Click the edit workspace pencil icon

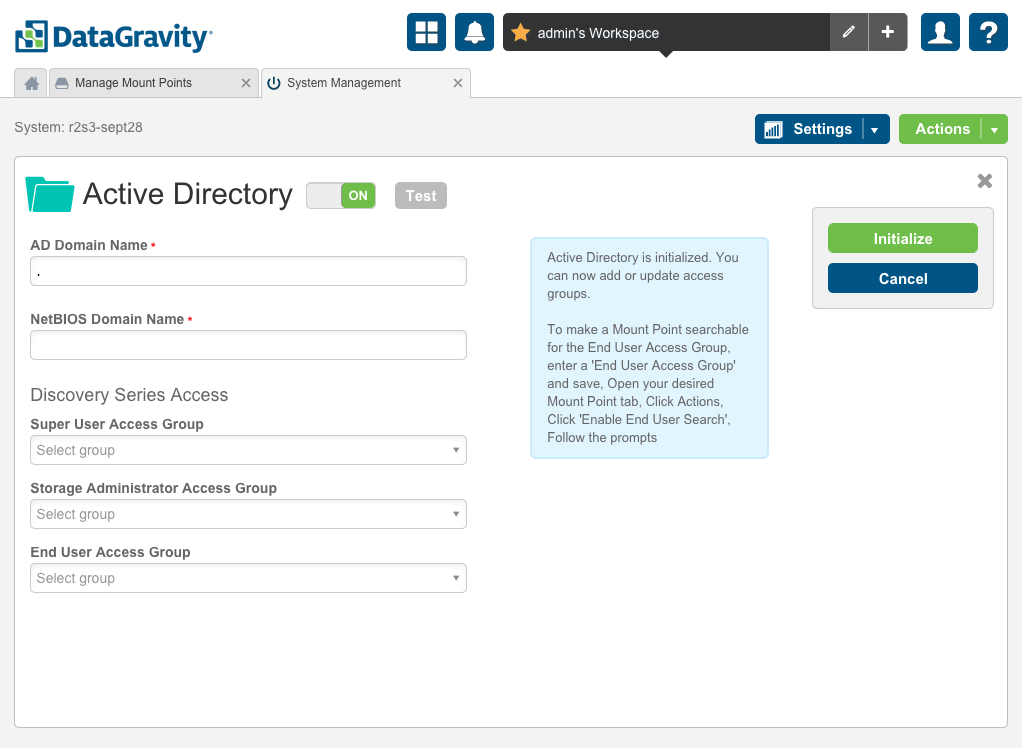[x=847, y=32]
